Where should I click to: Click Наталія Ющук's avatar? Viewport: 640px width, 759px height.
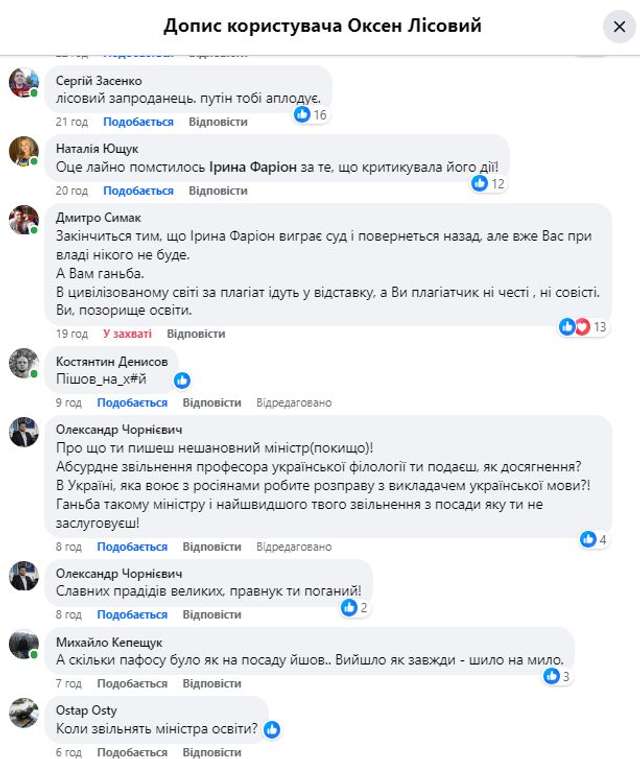pyautogui.click(x=24, y=151)
